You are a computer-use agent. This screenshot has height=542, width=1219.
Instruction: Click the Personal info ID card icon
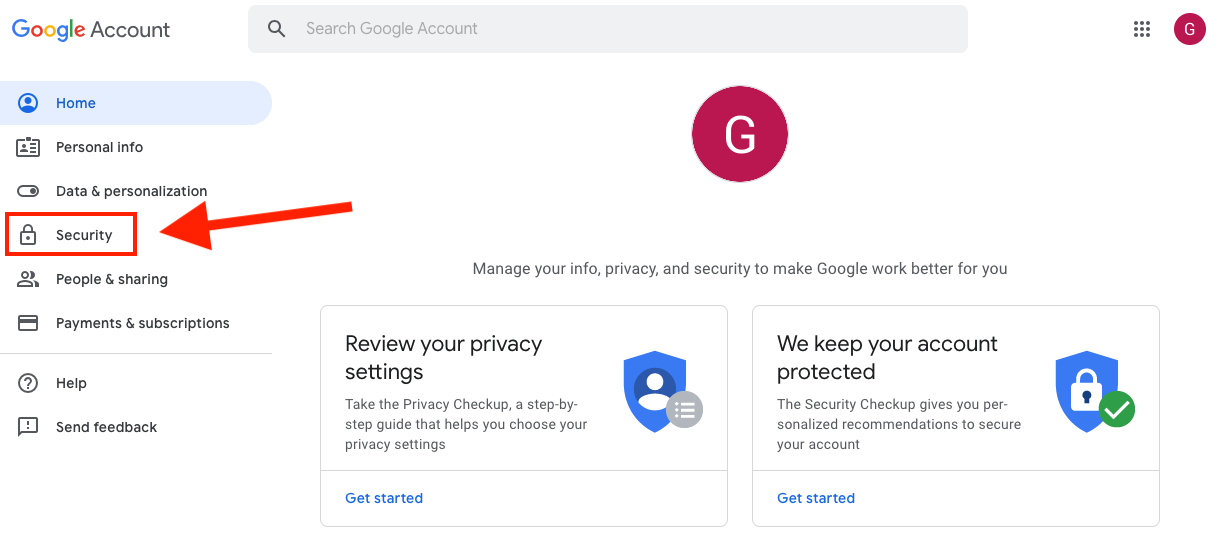point(28,147)
